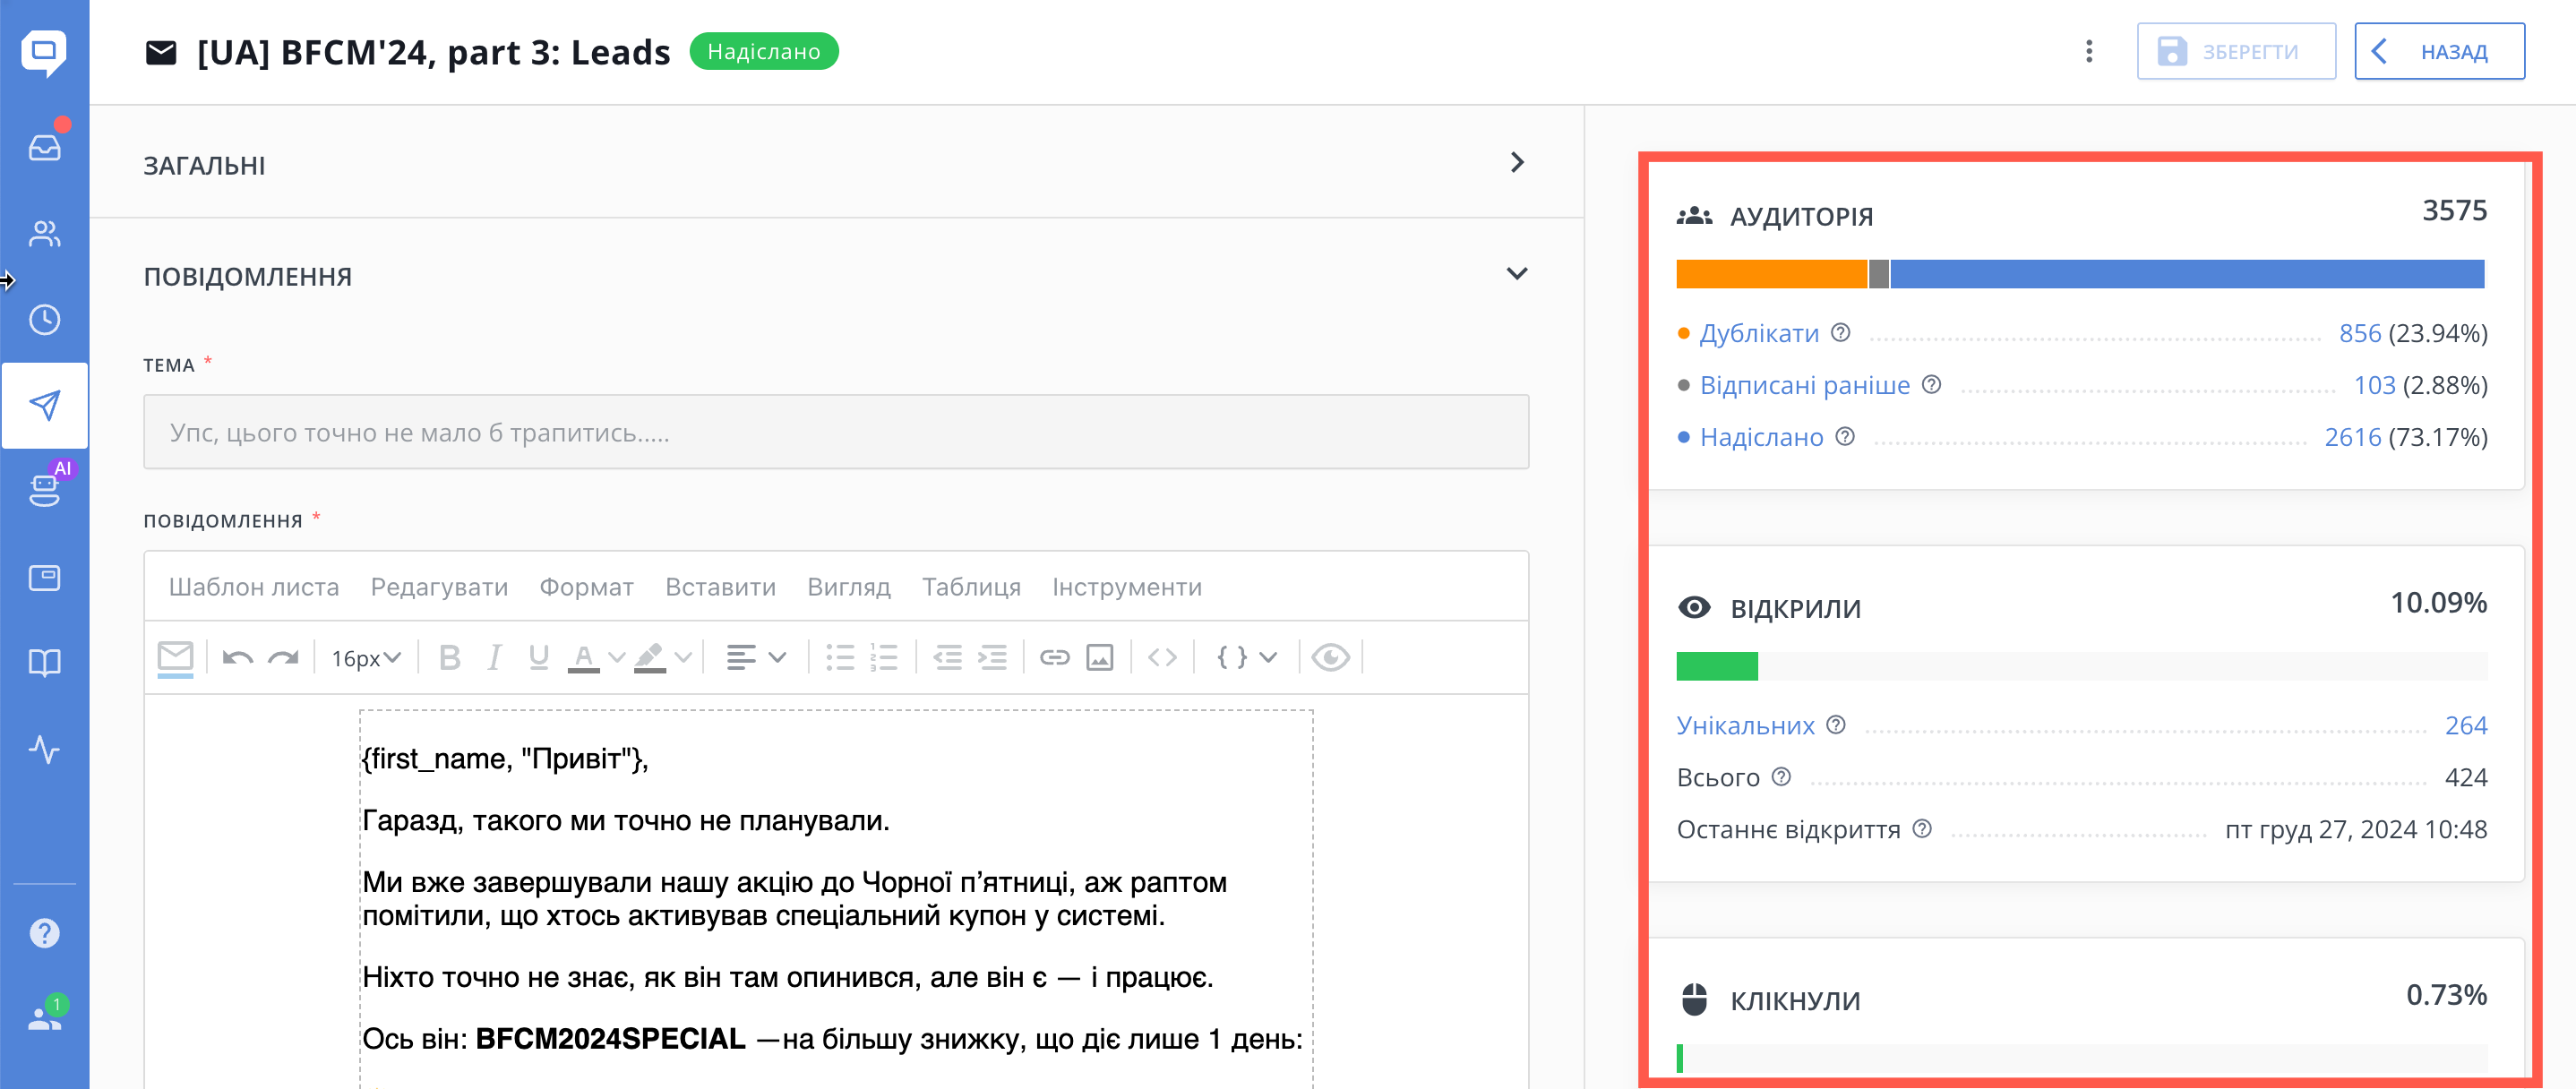Open the AI chatbot icon in sidebar
This screenshot has width=2576, height=1089.
(44, 490)
